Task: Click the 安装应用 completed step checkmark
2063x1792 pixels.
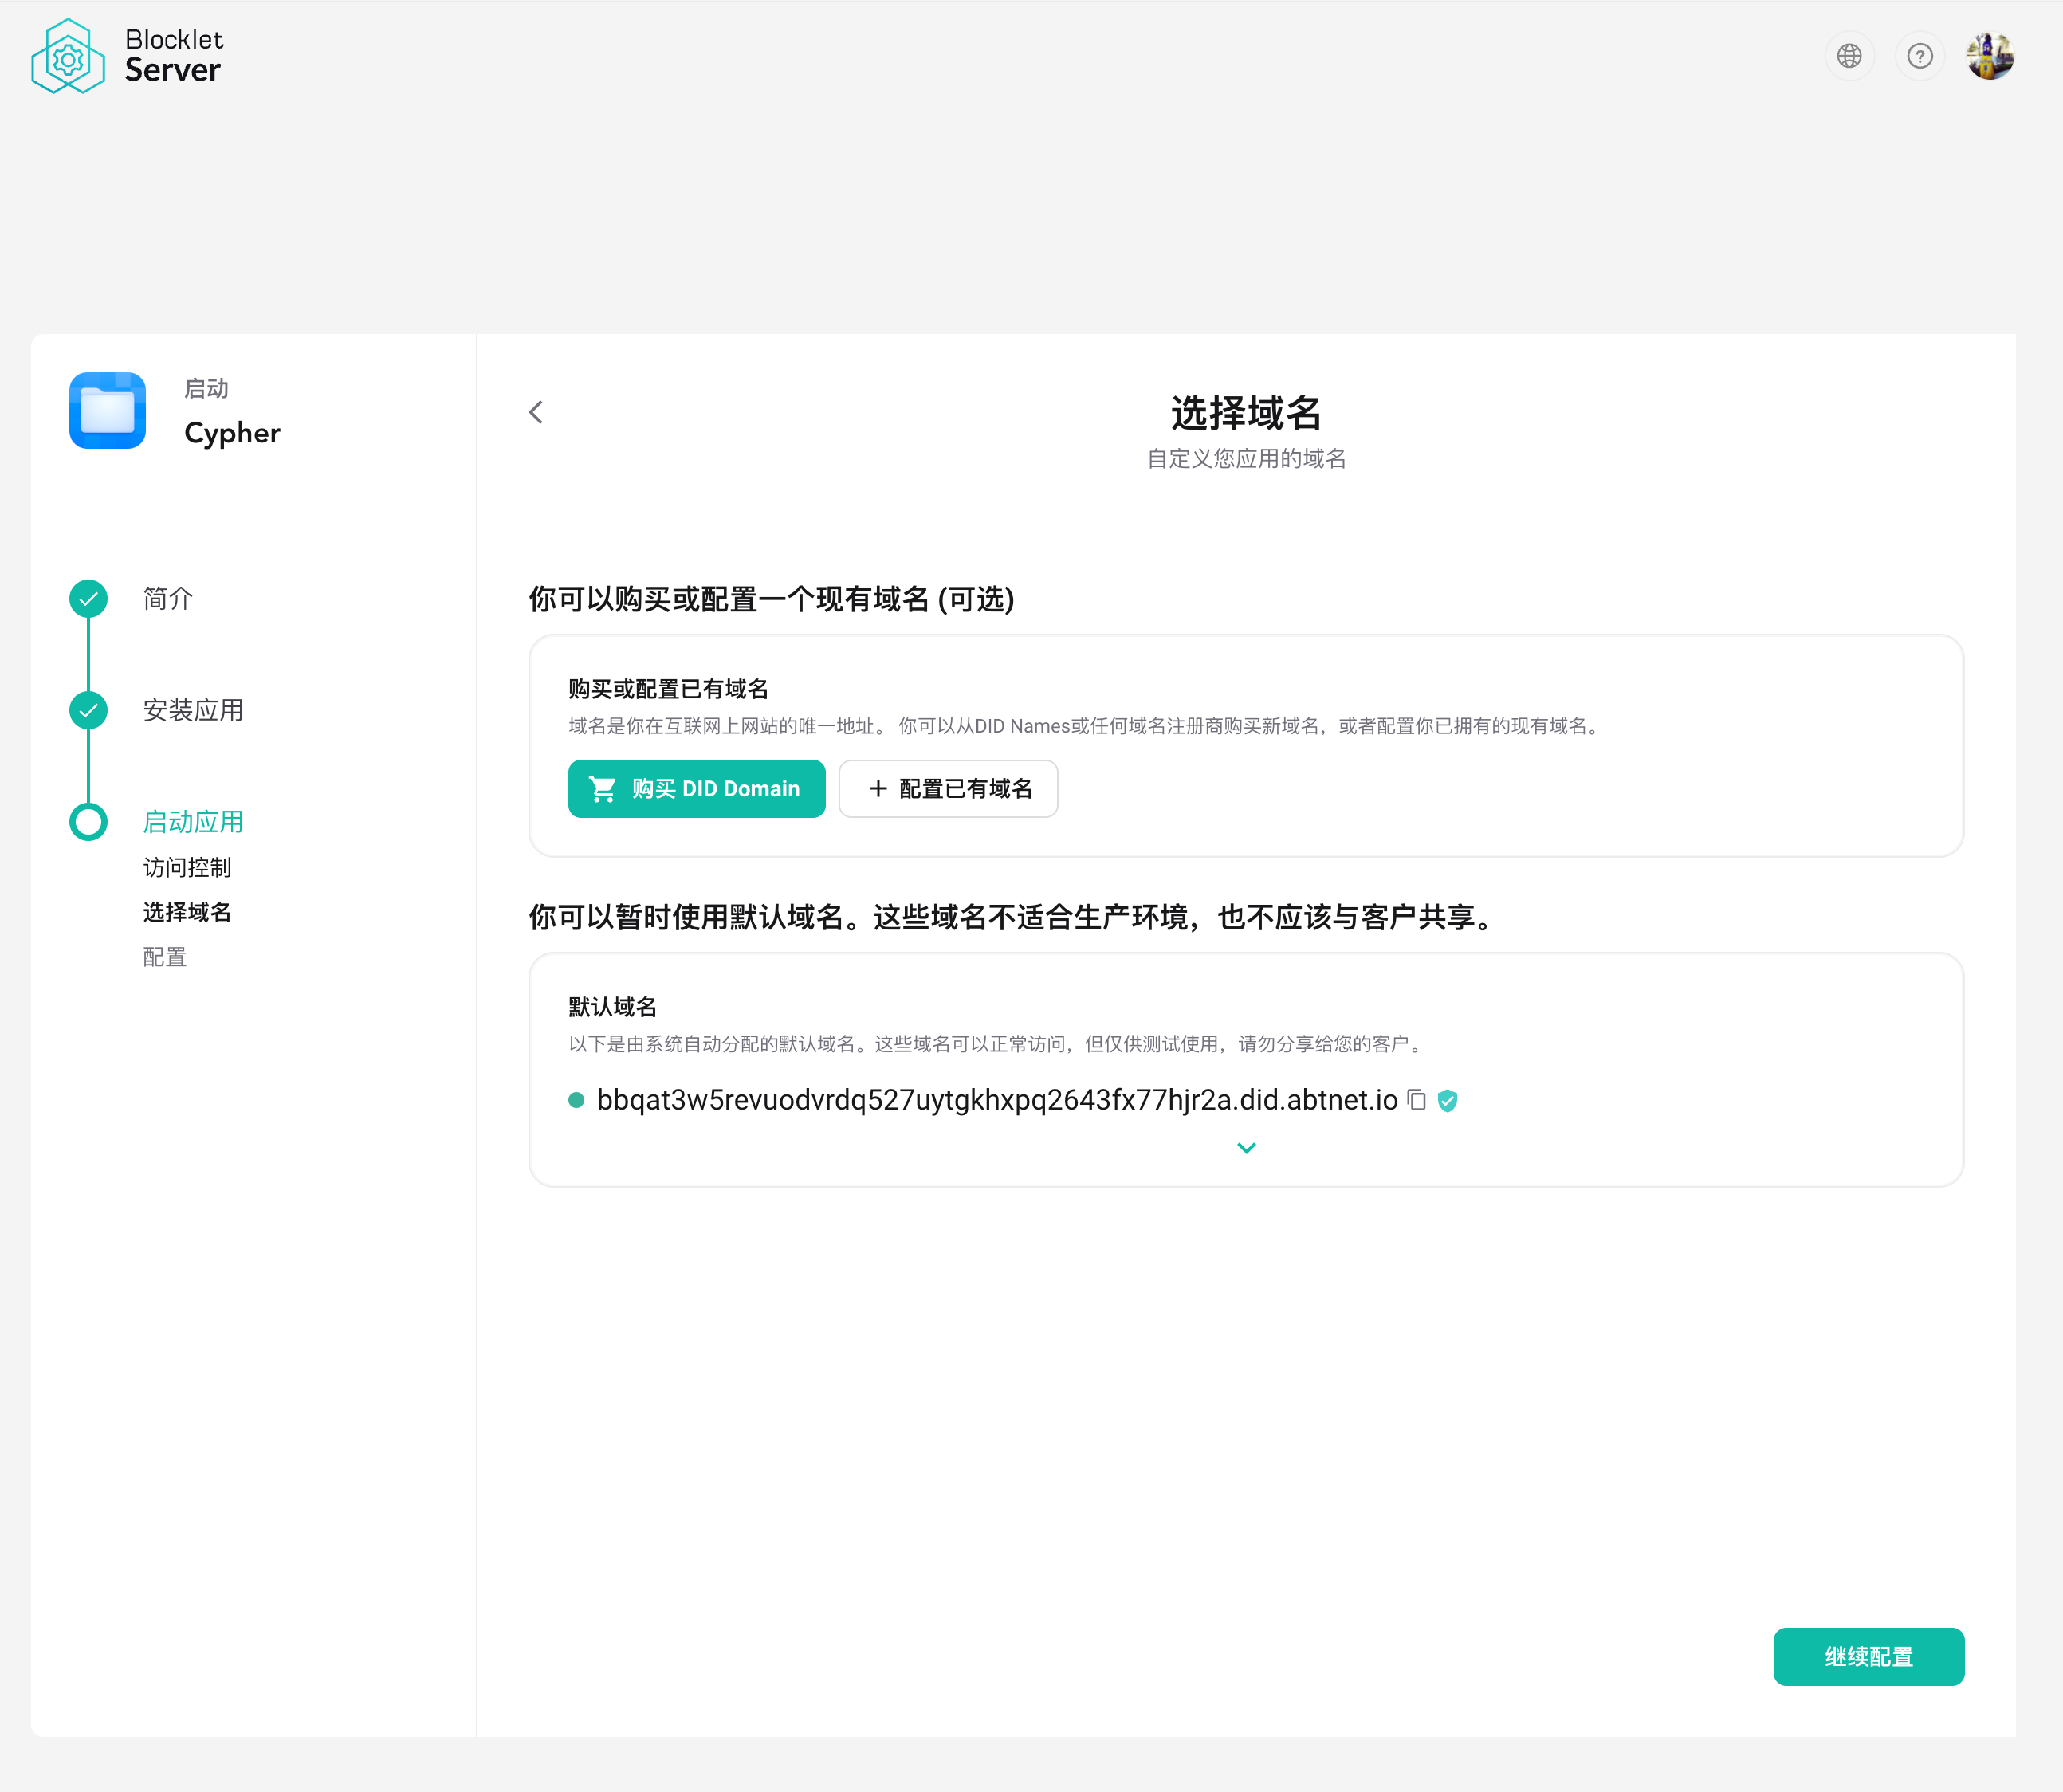Action: pos(89,710)
